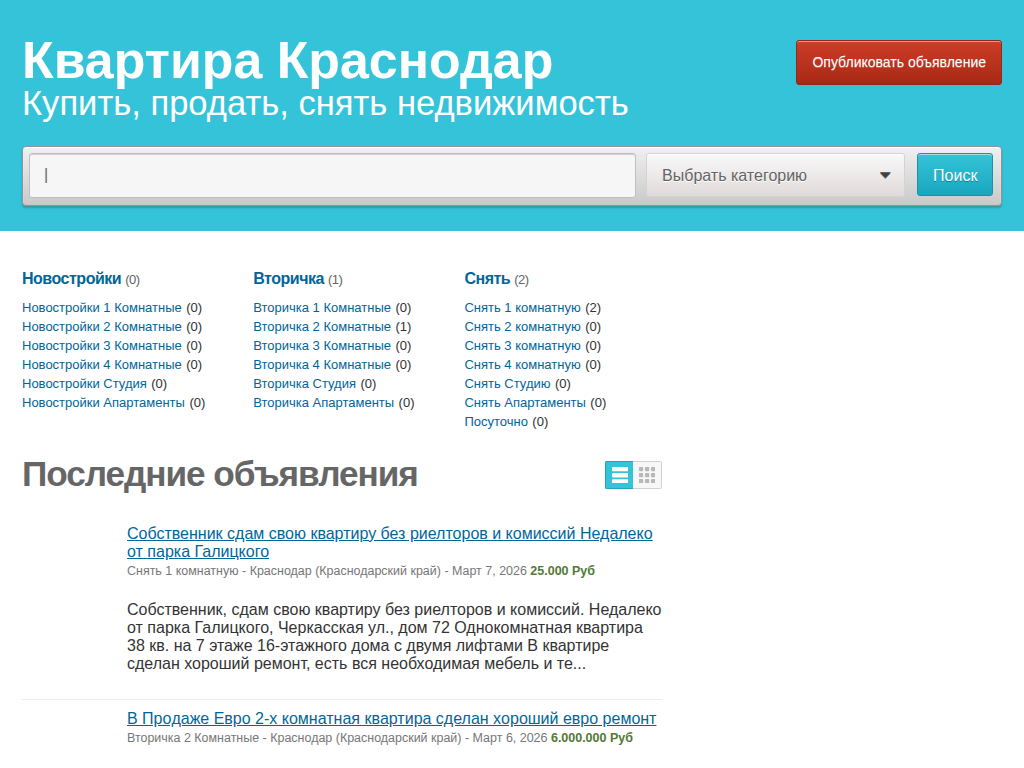1024x768 pixels.
Task: Switch listings to grid view
Action: [647, 475]
